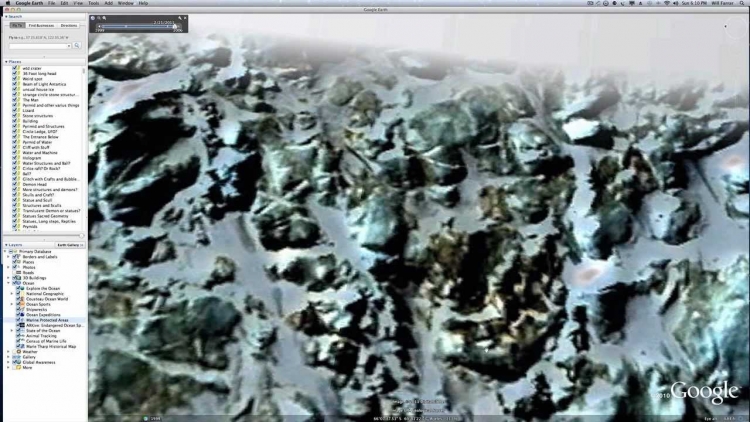Open the Earth Gallery button
The width and height of the screenshot is (750, 422).
70,245
